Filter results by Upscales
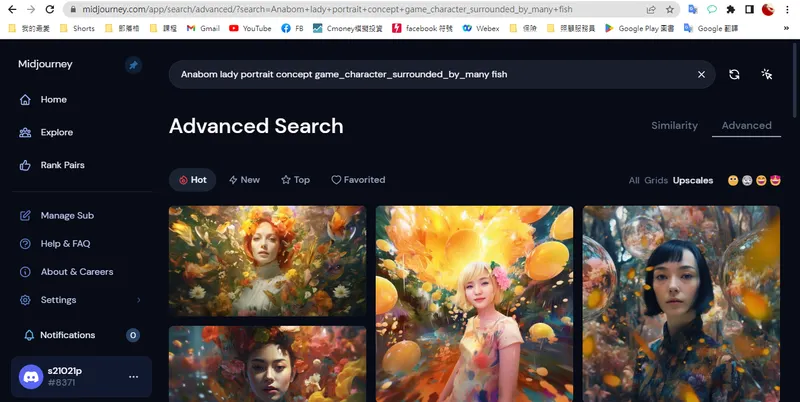The height and width of the screenshot is (402, 800). pos(693,180)
